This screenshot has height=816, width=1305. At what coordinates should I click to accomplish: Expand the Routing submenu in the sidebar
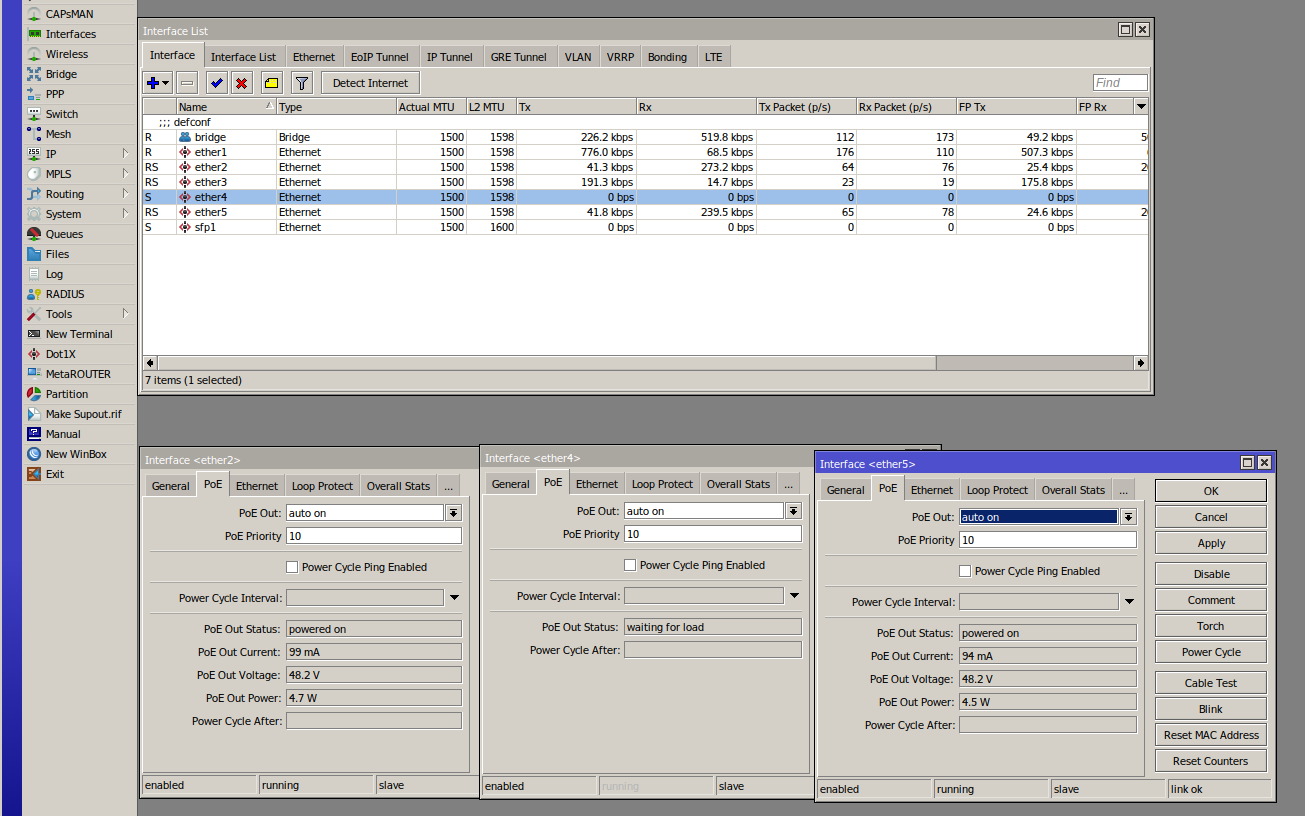[x=126, y=194]
